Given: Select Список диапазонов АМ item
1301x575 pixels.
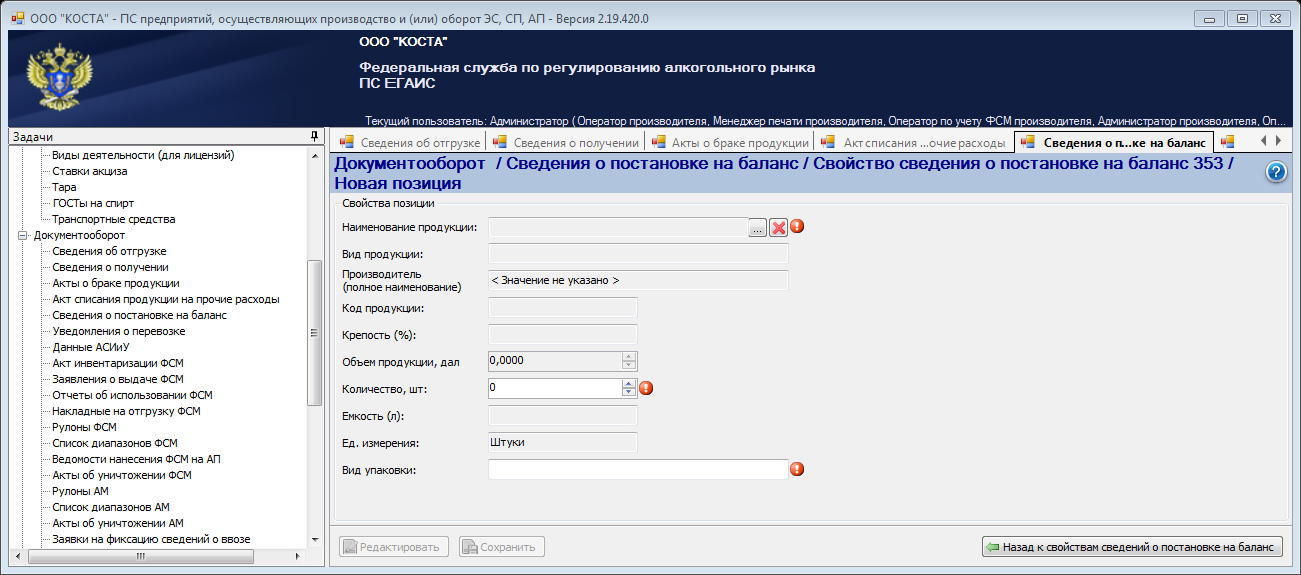Looking at the screenshot, I should pos(110,507).
